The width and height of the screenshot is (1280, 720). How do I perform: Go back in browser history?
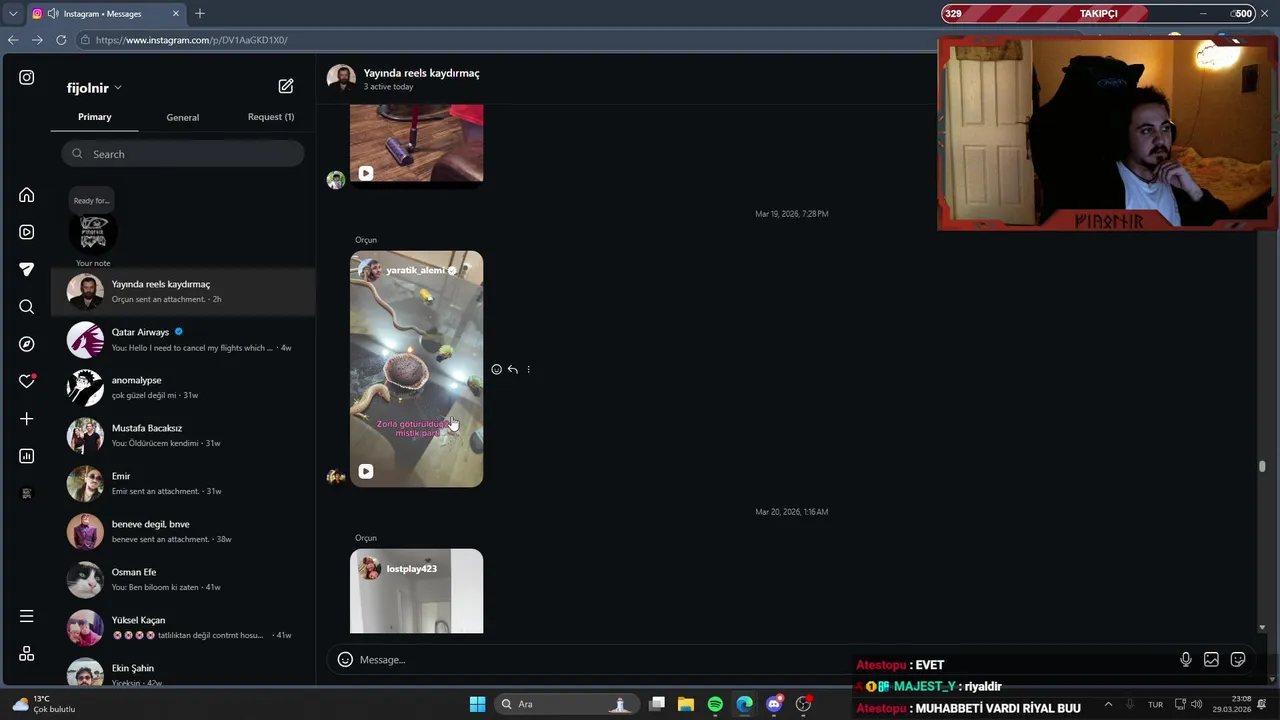(13, 40)
